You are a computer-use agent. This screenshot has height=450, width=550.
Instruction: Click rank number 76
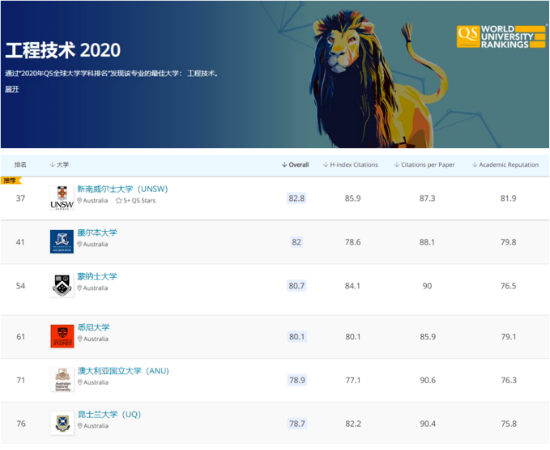21,424
